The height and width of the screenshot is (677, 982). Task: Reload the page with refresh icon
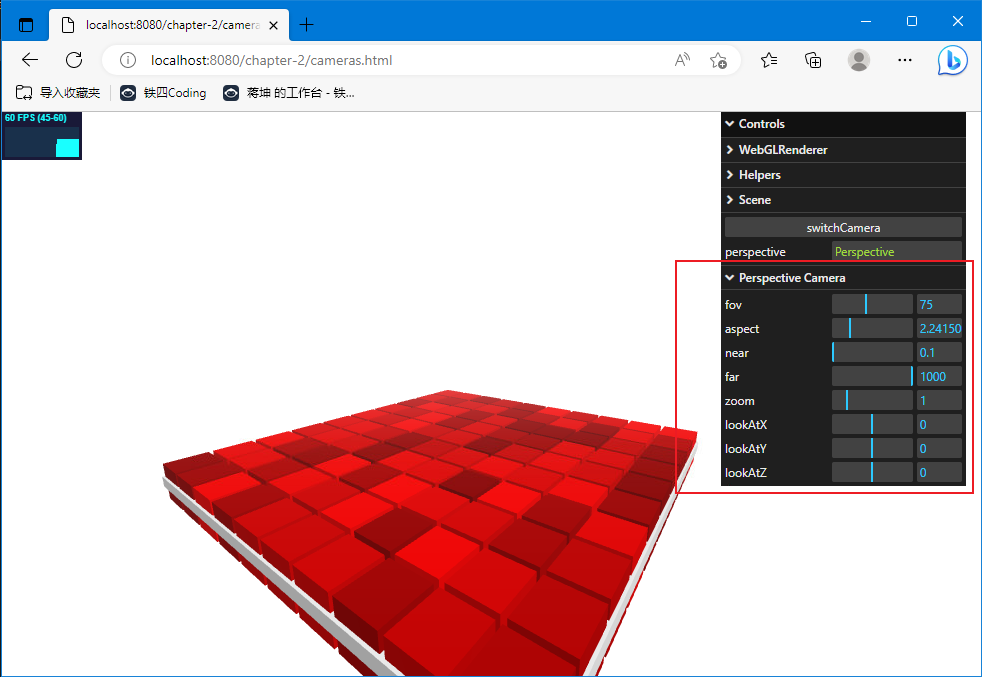(x=74, y=60)
